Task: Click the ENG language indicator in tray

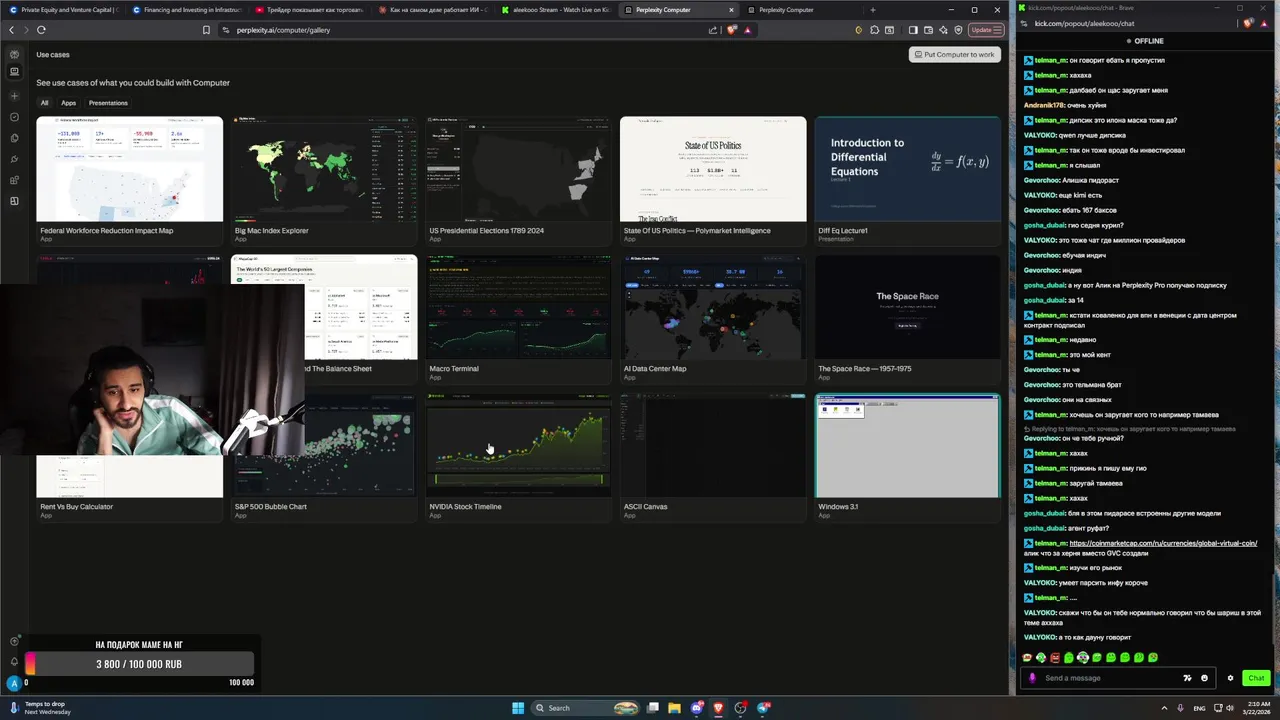Action: coord(1200,708)
